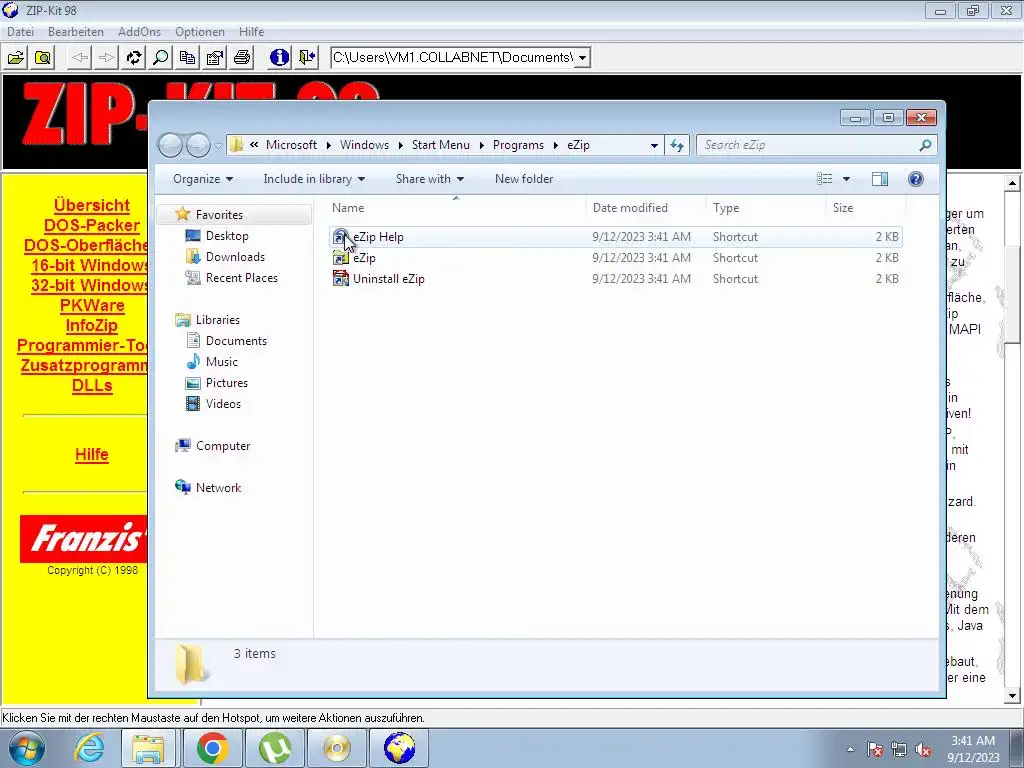Click the change view icon
The image size is (1024, 768).
pos(825,179)
